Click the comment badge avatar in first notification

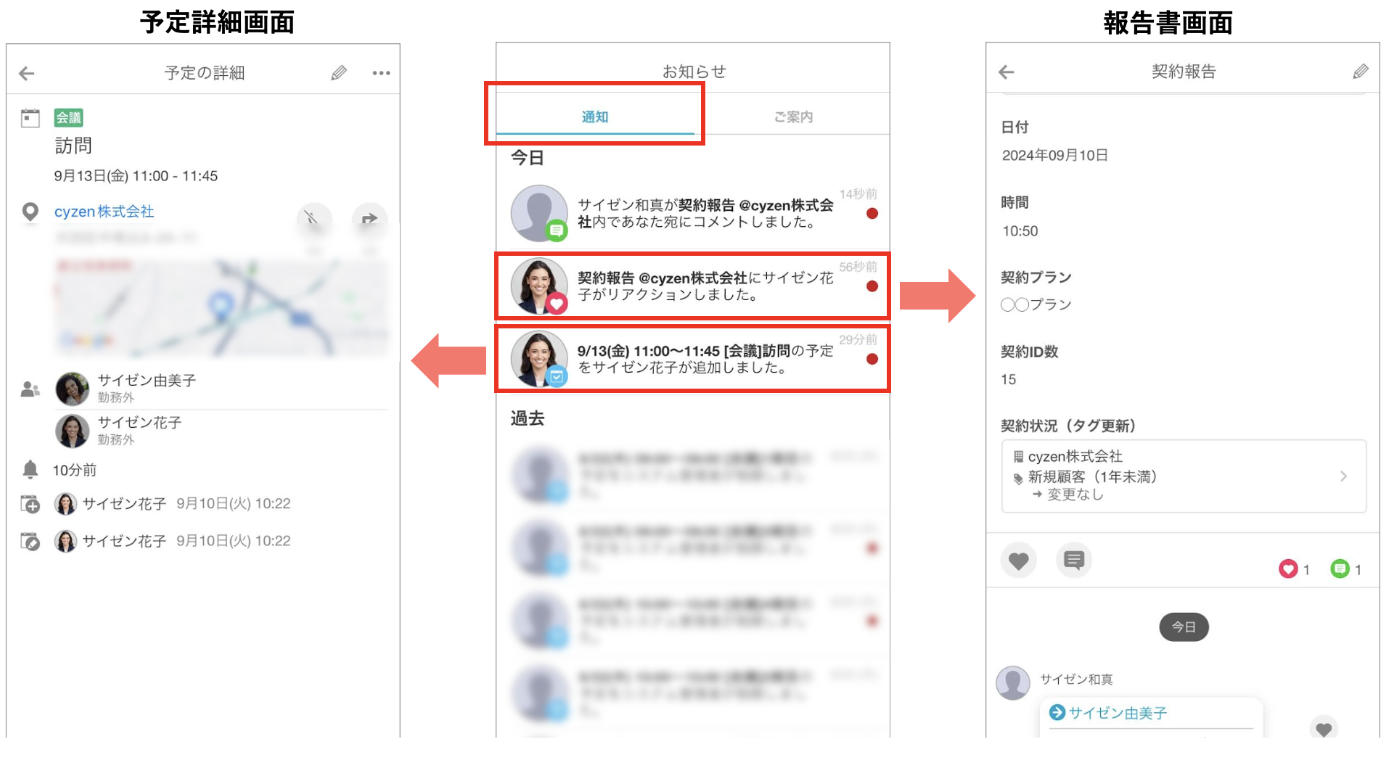point(539,213)
